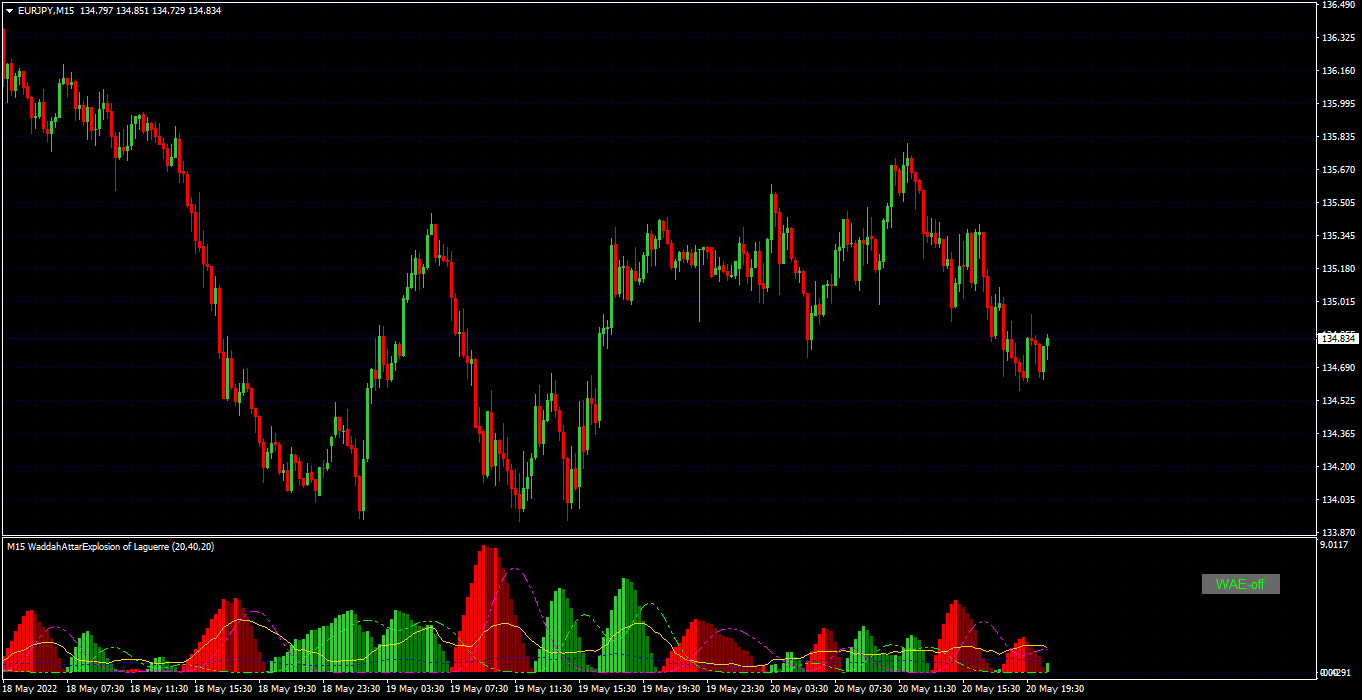Screen dimensions: 1362x700
Task: Click the 19 May 03:30 time label
Action: point(415,689)
